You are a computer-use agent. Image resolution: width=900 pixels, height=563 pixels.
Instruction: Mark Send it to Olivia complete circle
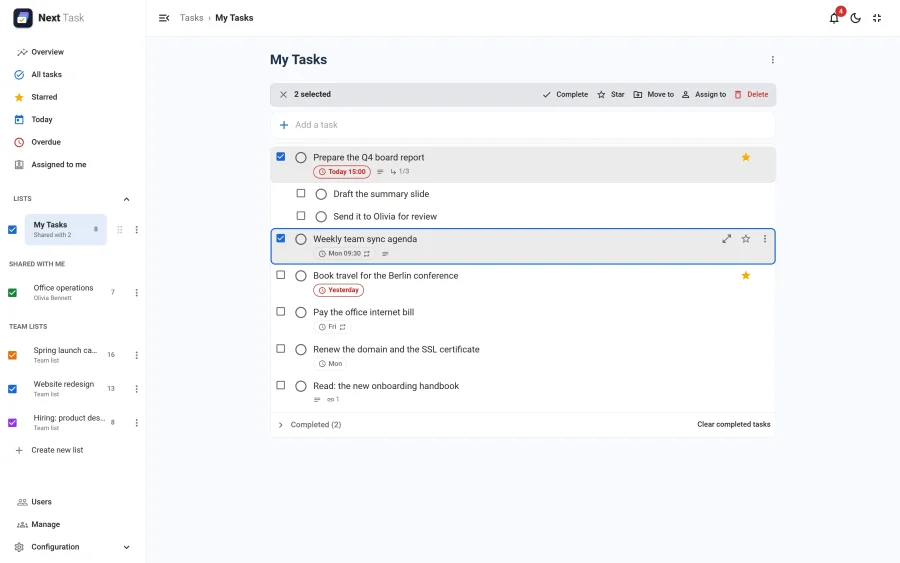pyautogui.click(x=321, y=216)
